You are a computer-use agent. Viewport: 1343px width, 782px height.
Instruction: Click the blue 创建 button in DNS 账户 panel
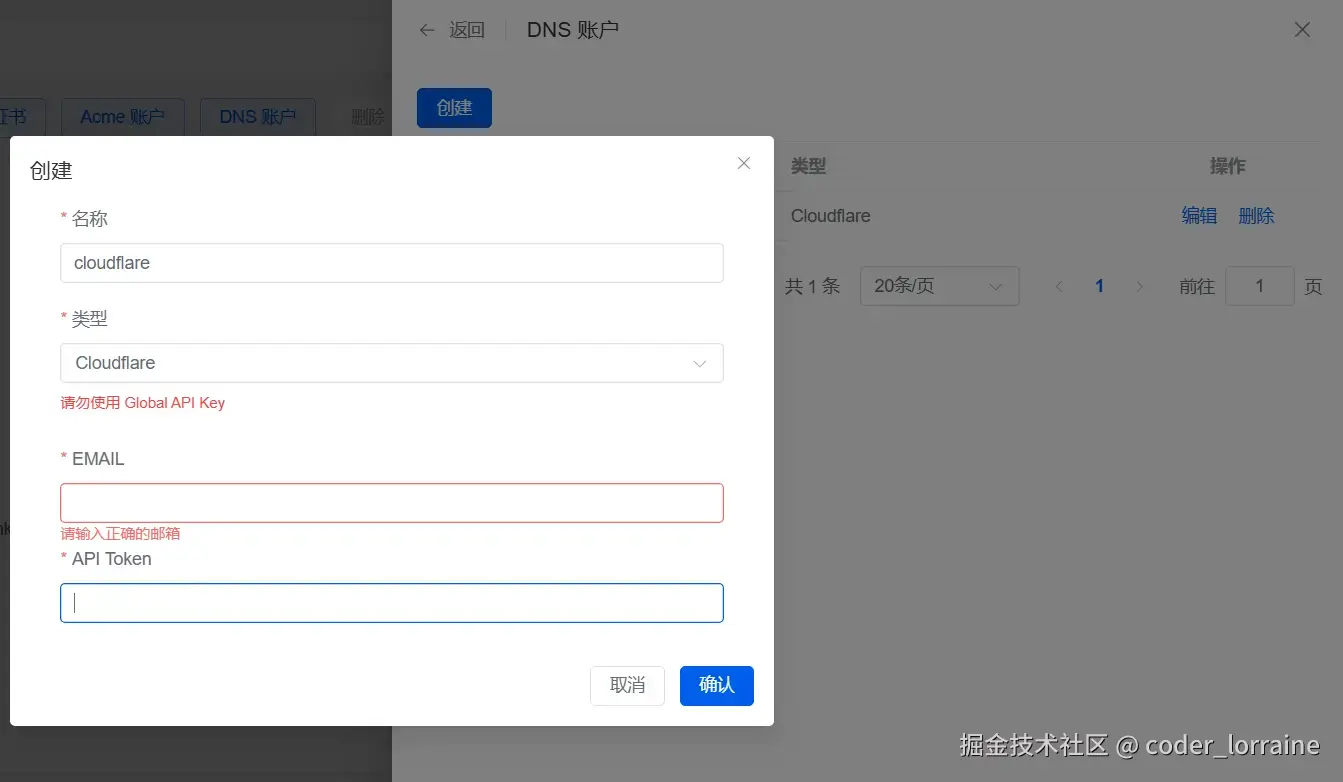tap(454, 108)
